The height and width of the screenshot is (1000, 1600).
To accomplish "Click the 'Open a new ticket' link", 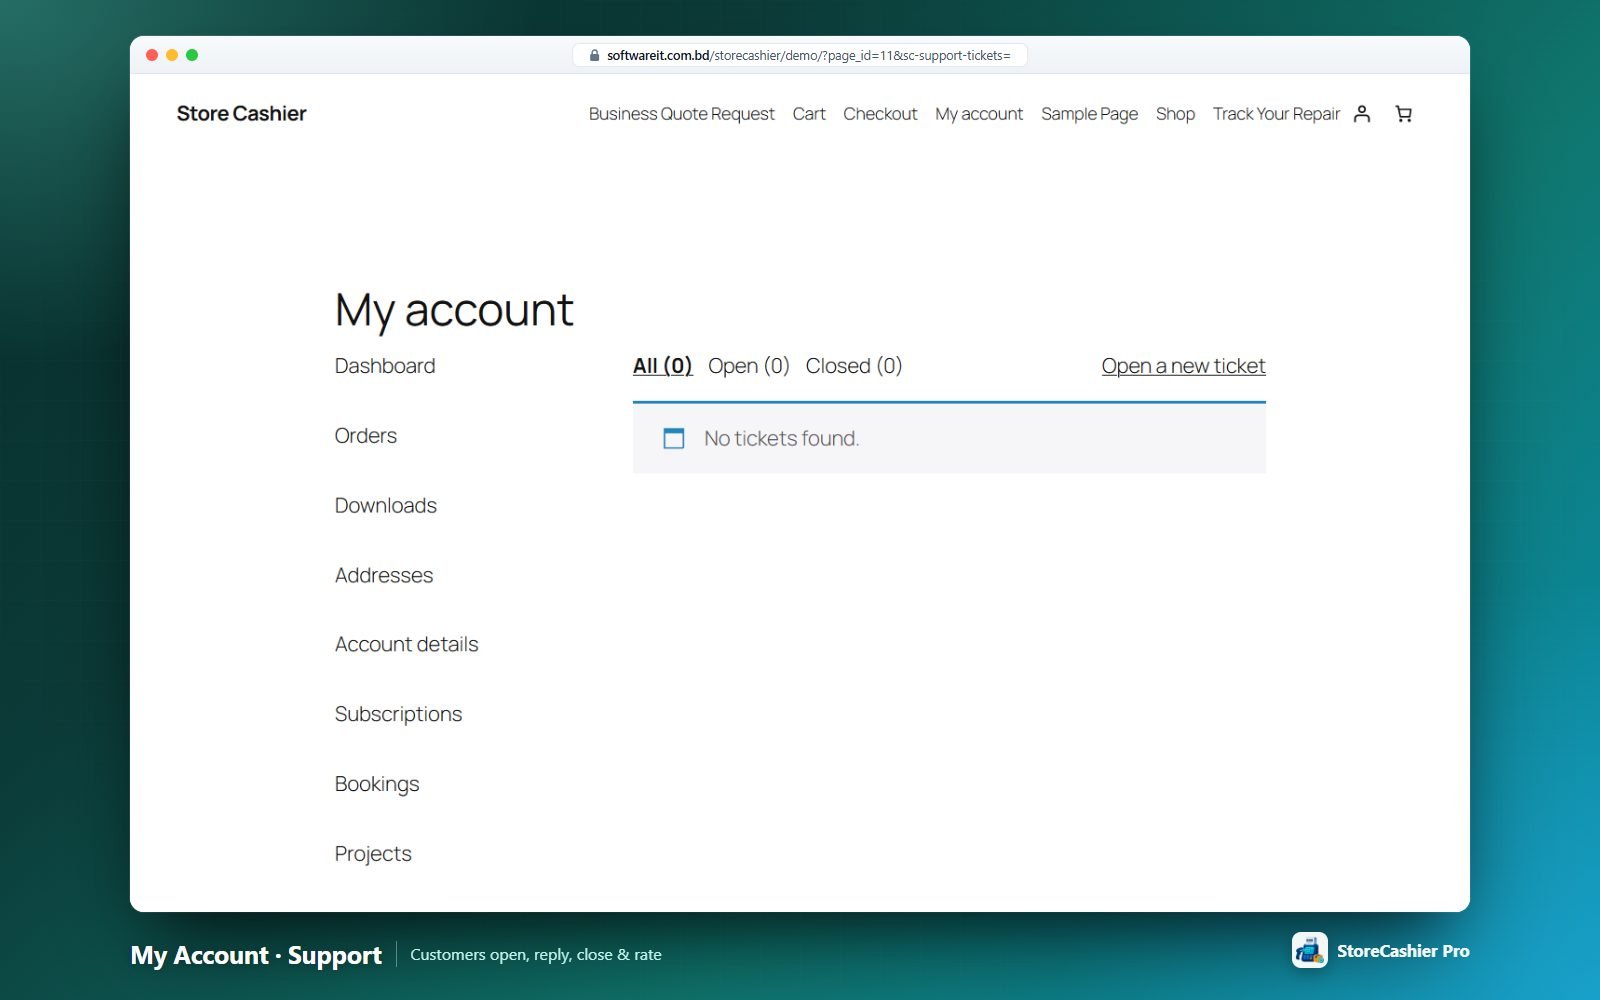I will coord(1184,366).
